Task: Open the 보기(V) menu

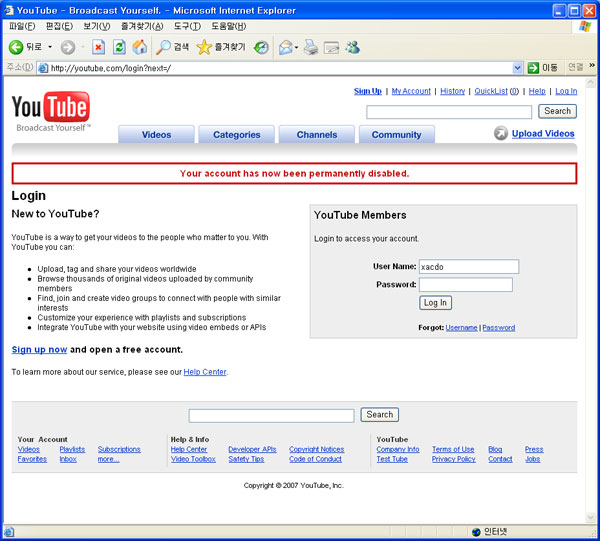Action: [97, 26]
